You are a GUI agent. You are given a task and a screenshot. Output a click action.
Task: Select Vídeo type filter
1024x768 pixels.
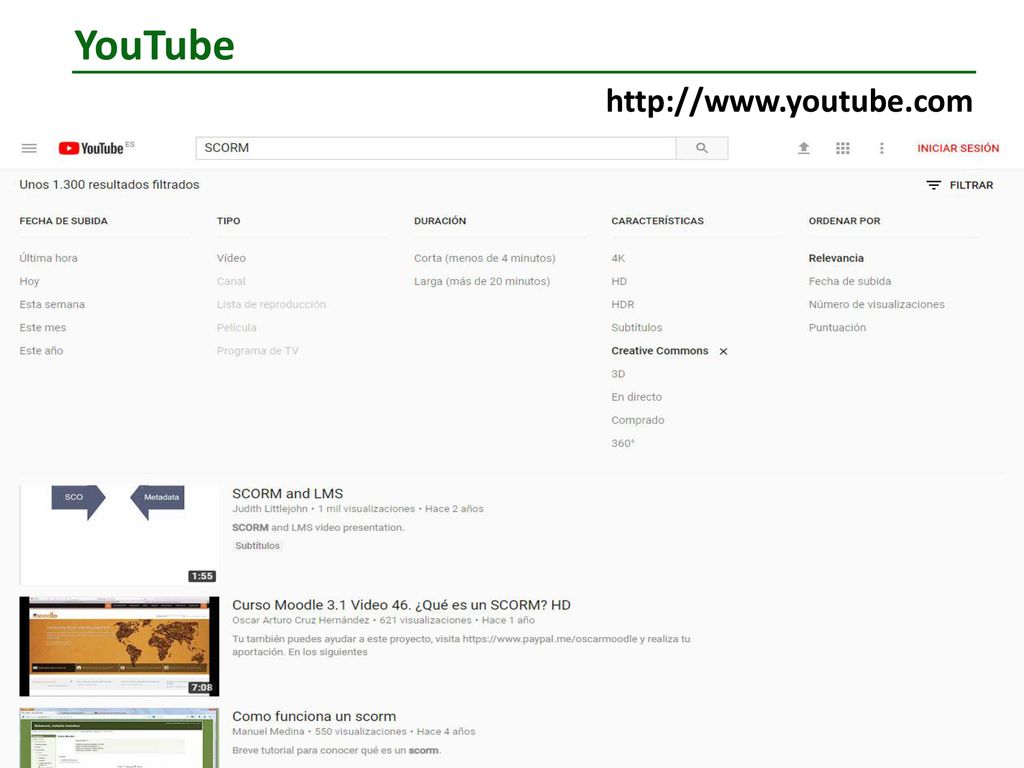coord(231,258)
